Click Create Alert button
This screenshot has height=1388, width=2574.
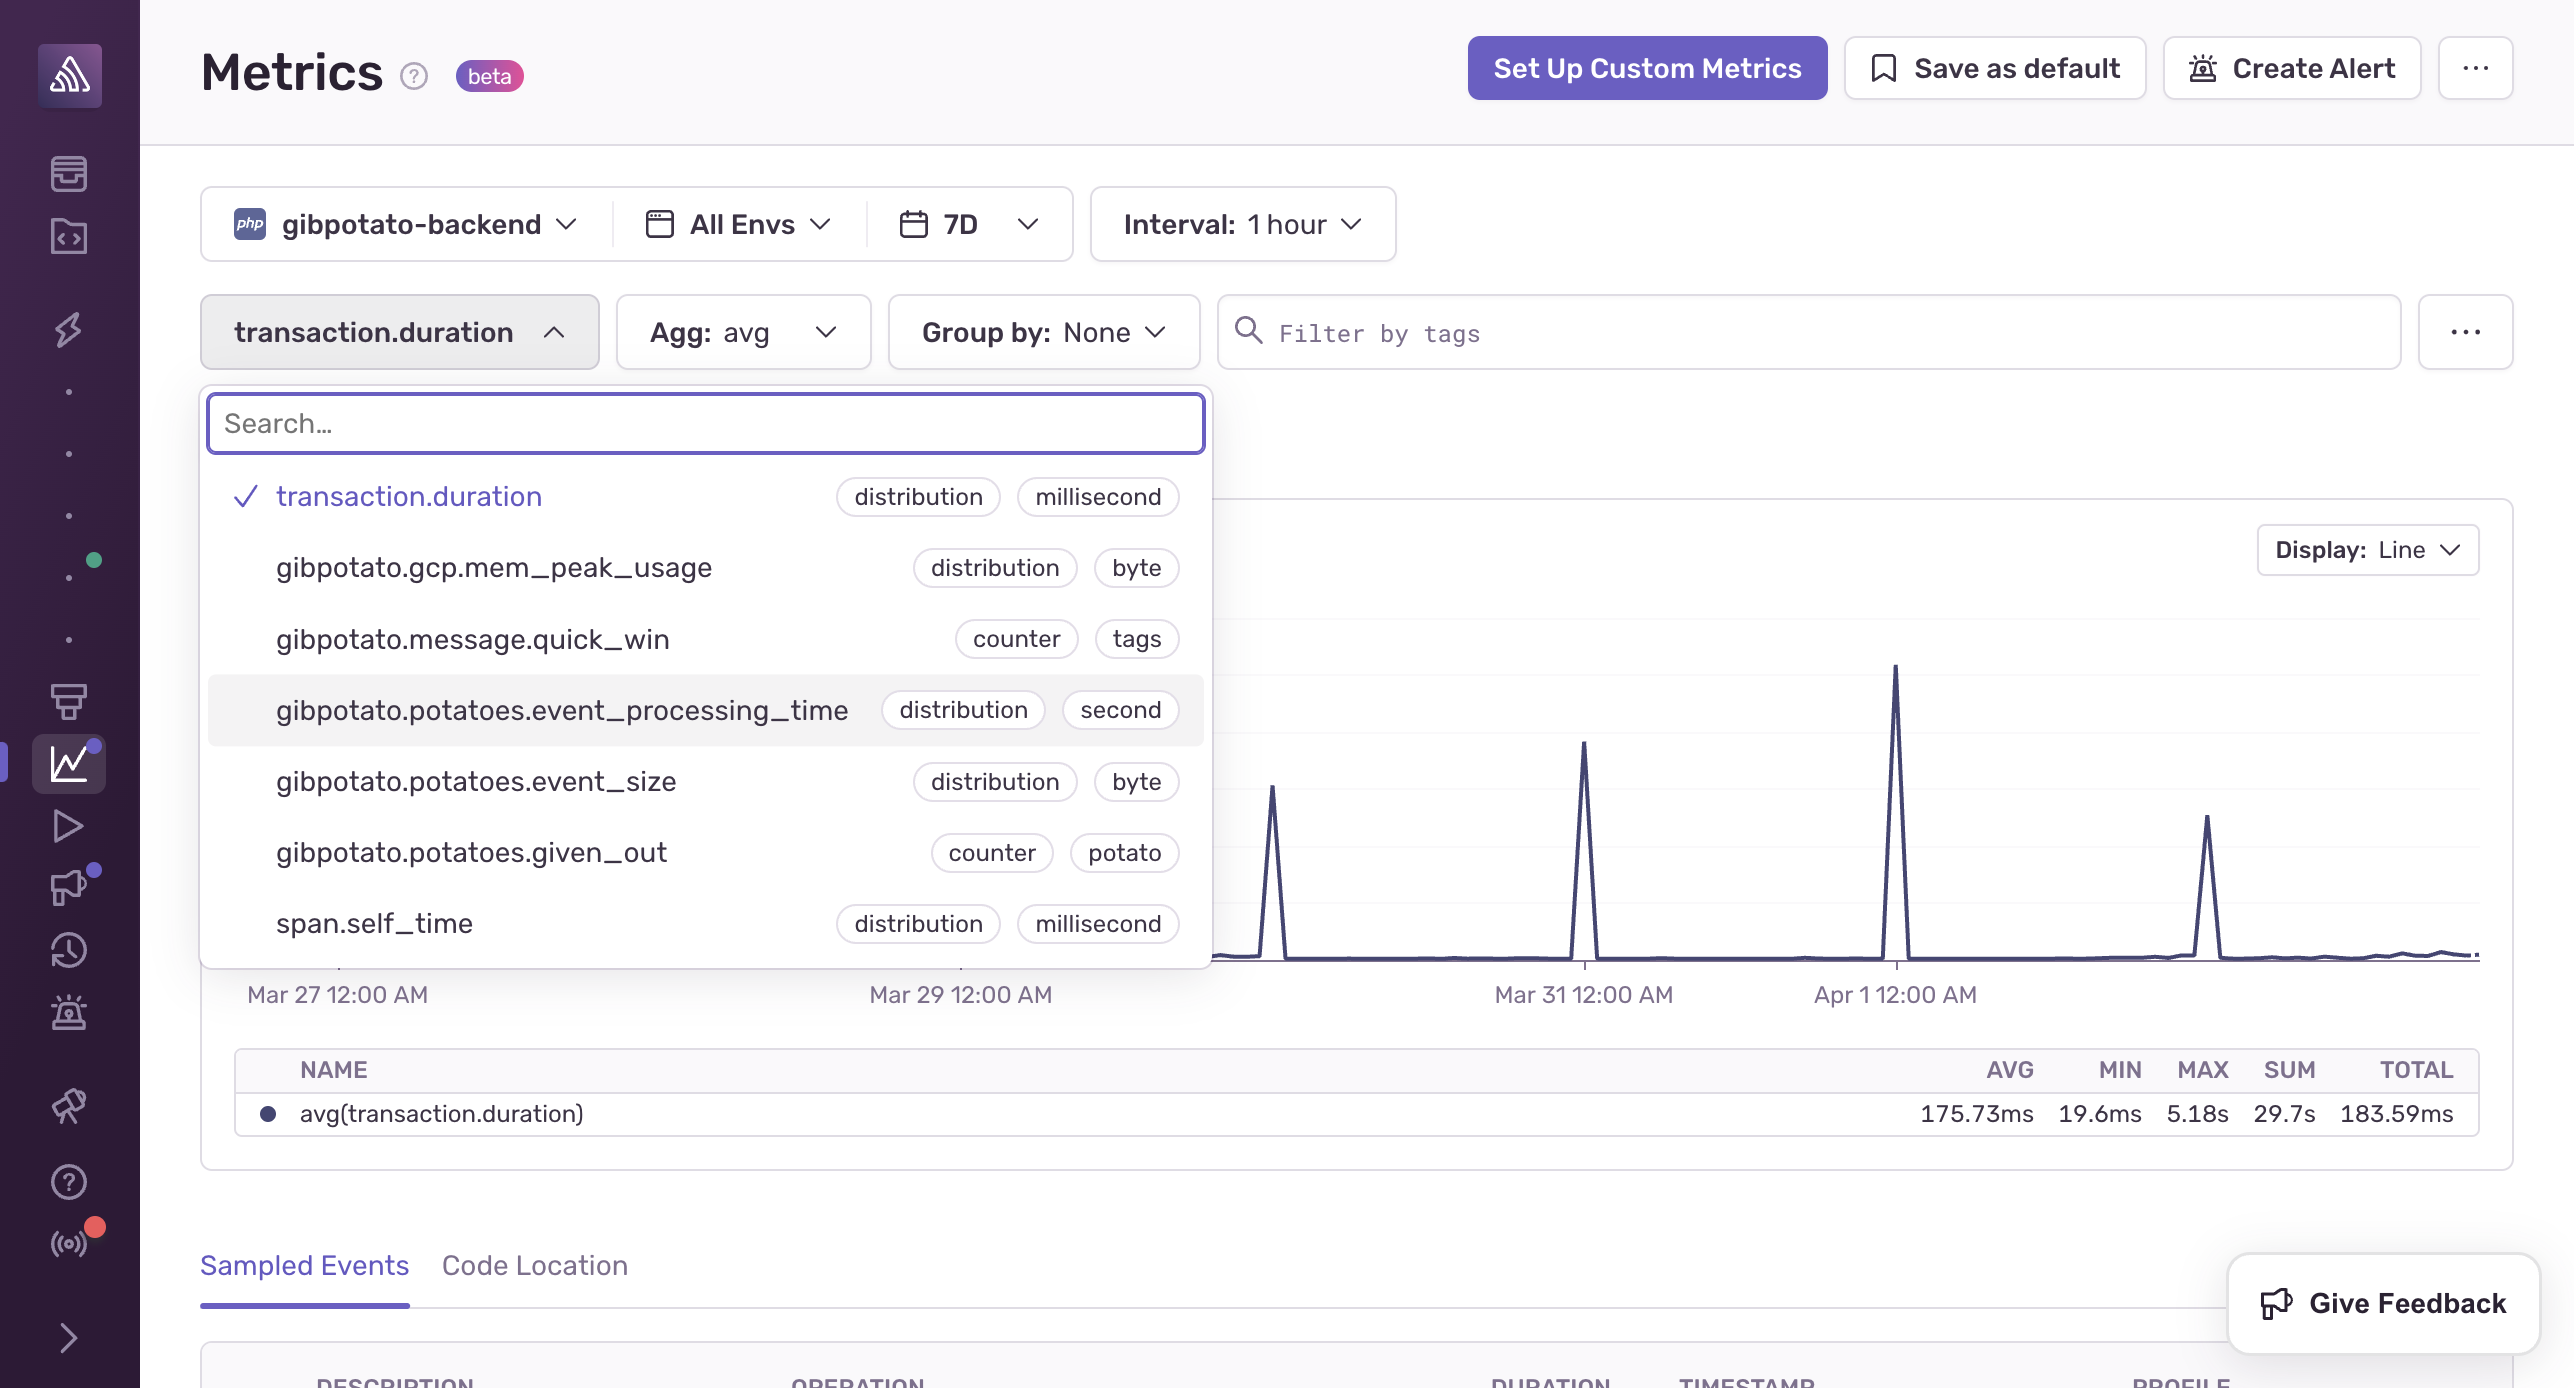[x=2292, y=68]
